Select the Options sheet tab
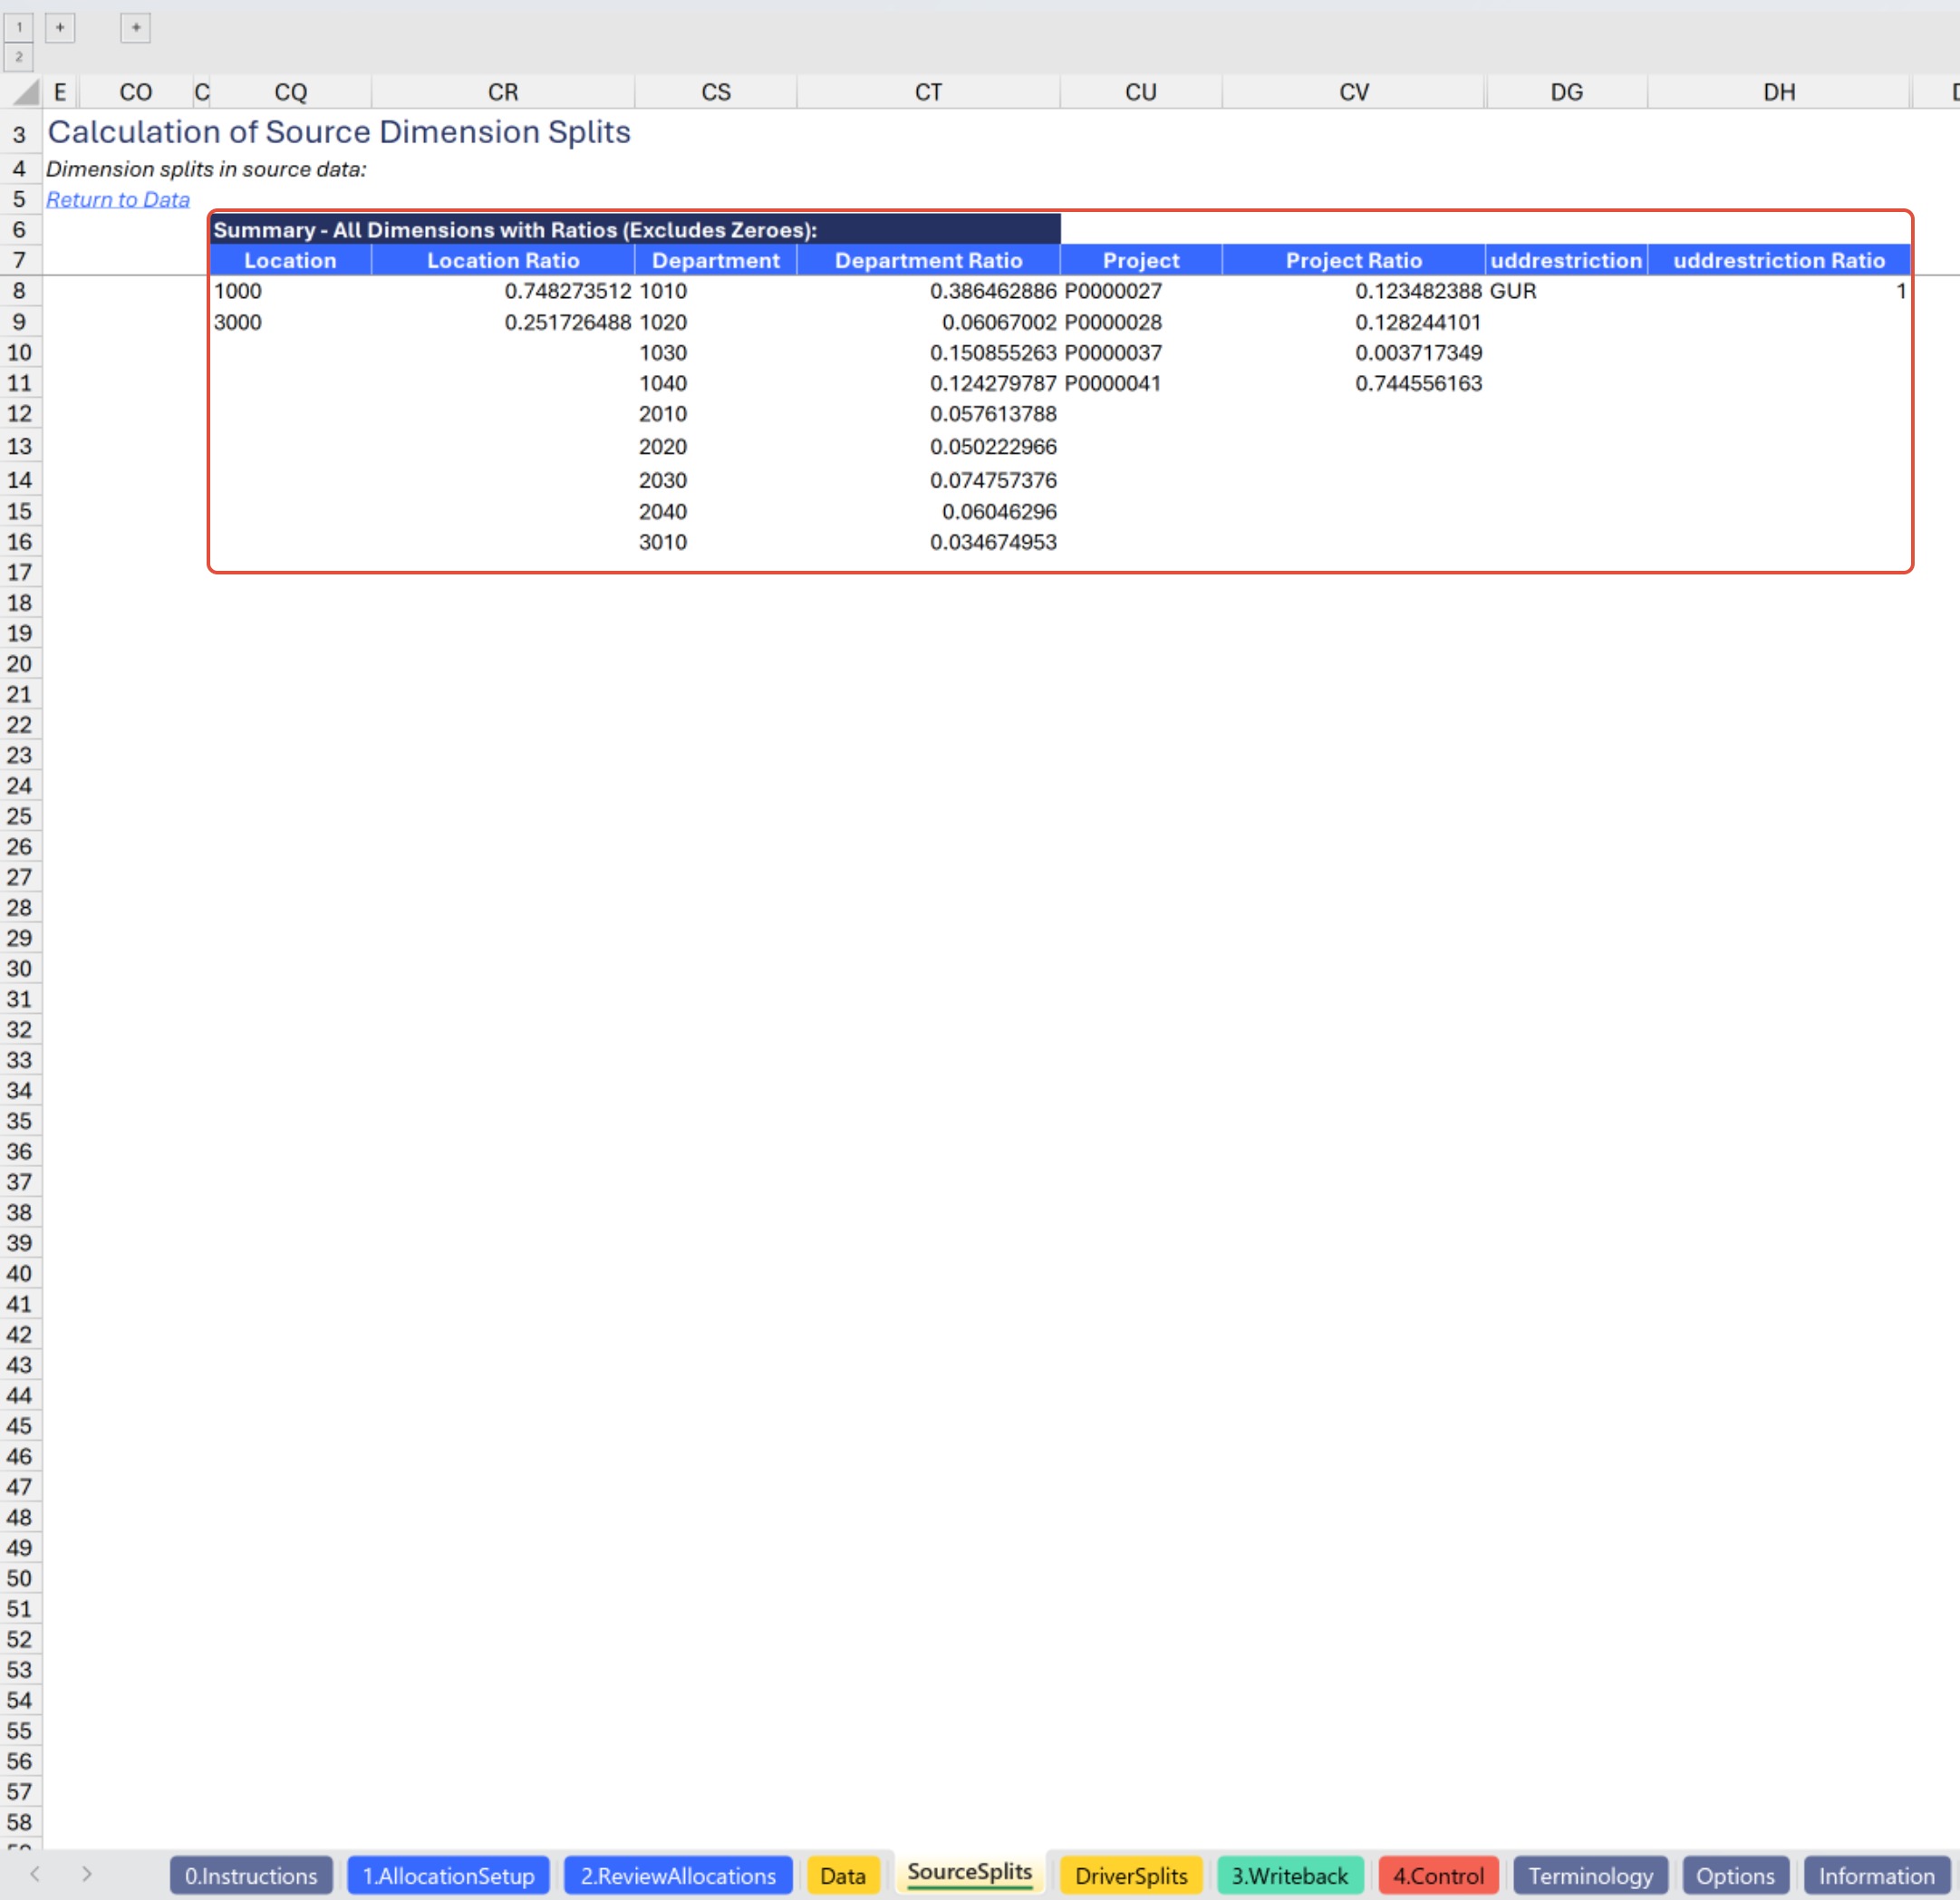1960x1900 pixels. coord(1734,1875)
